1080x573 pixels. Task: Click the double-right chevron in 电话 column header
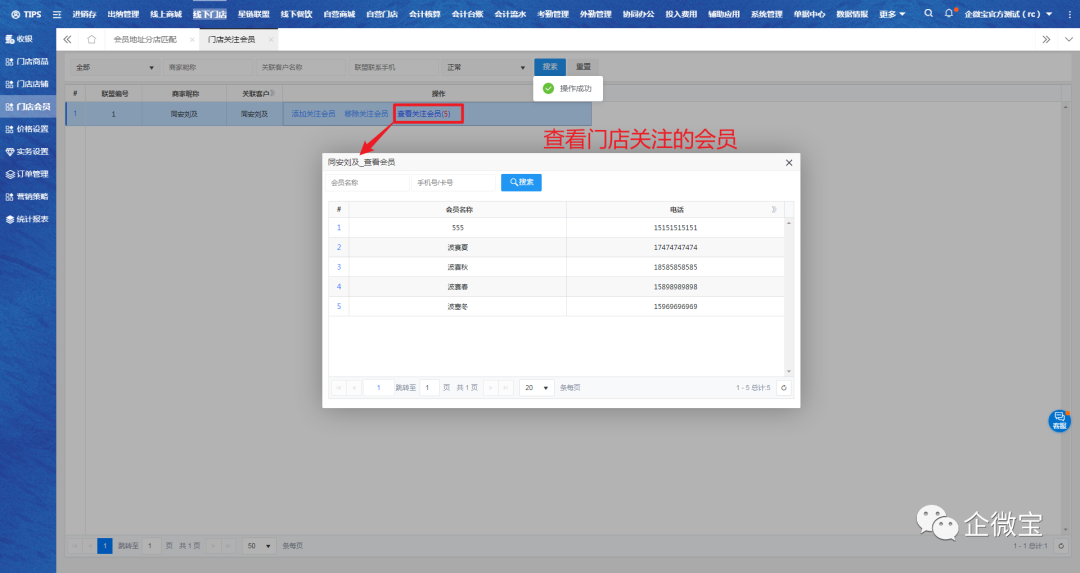tap(773, 210)
